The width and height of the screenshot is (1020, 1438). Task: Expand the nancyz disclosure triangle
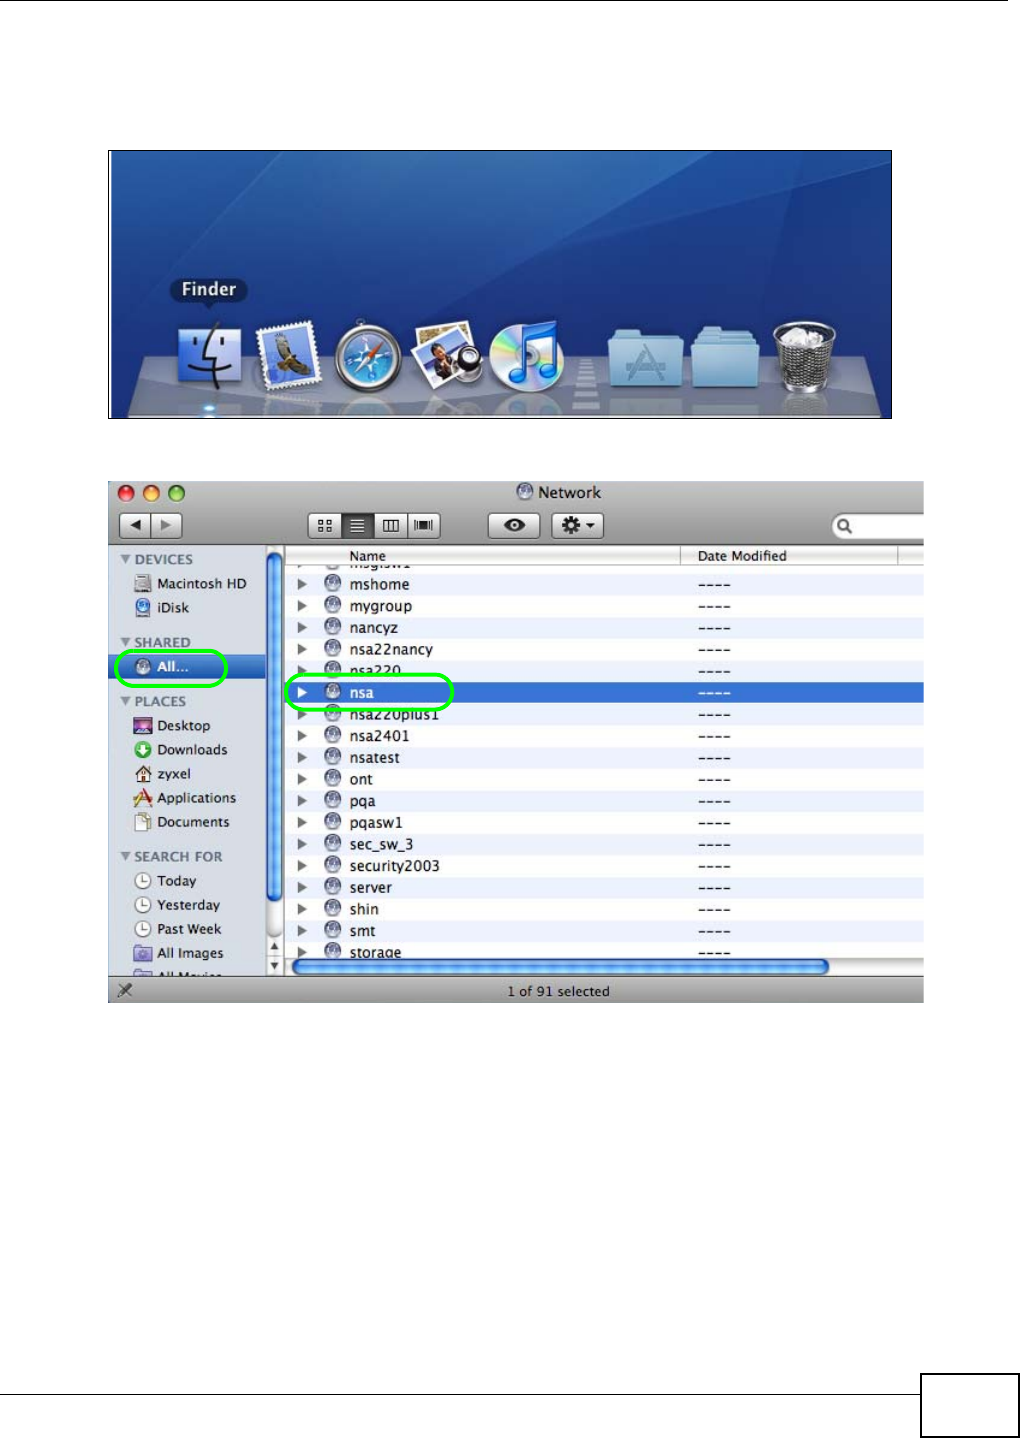pos(302,628)
